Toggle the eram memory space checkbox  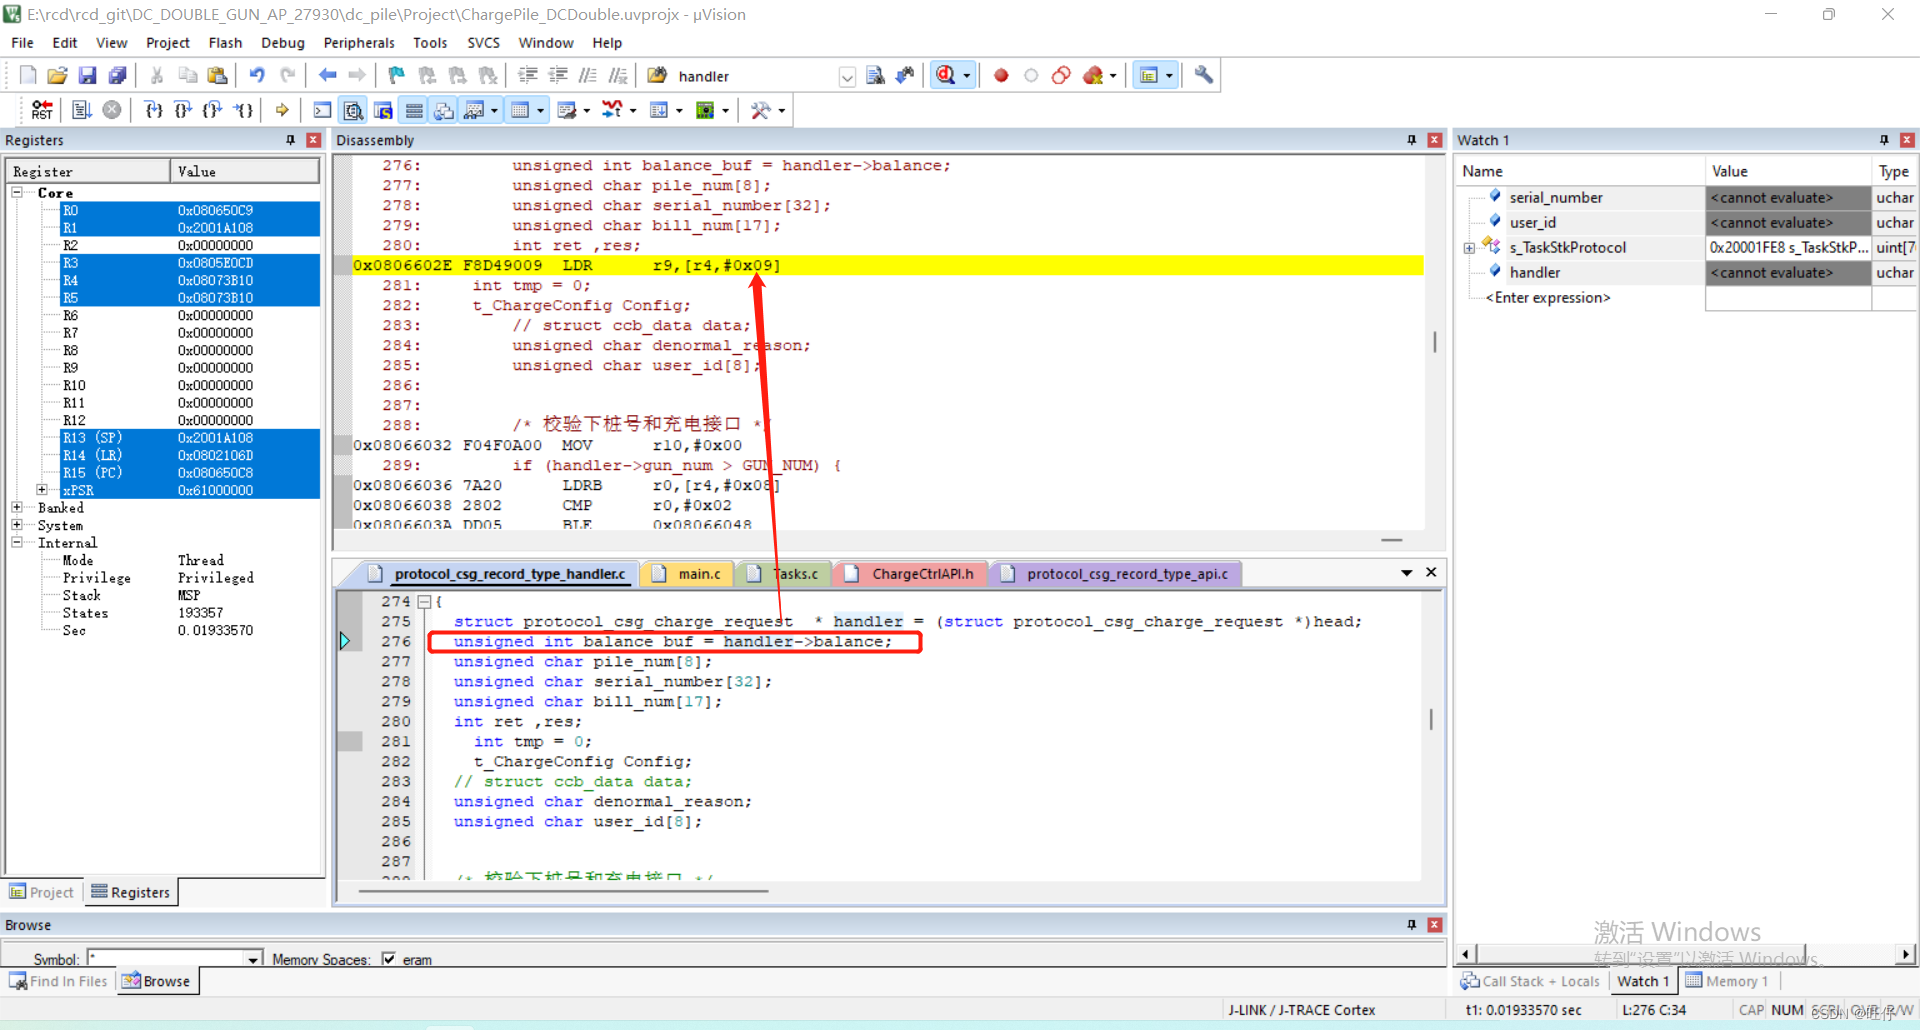(x=388, y=958)
